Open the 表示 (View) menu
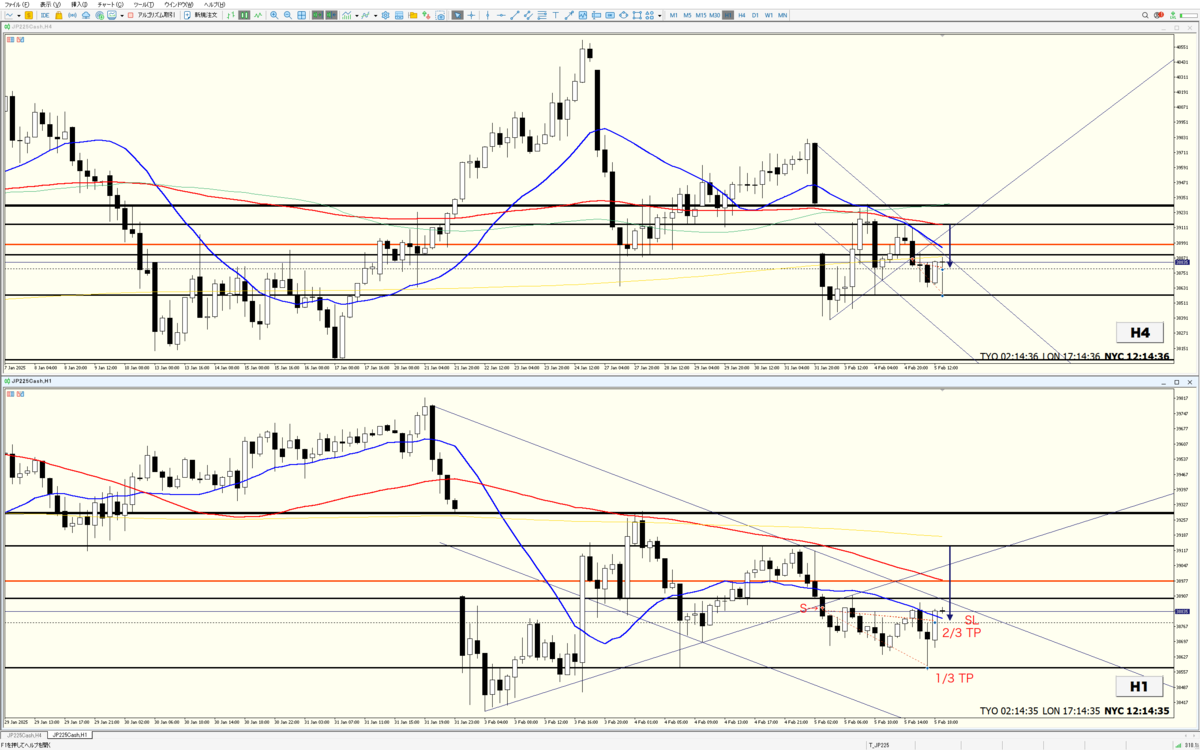This screenshot has height=750, width=1200. (50, 5)
